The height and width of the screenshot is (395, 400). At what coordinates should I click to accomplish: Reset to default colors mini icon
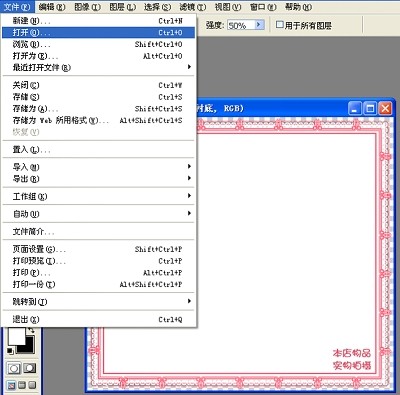coord(10,350)
